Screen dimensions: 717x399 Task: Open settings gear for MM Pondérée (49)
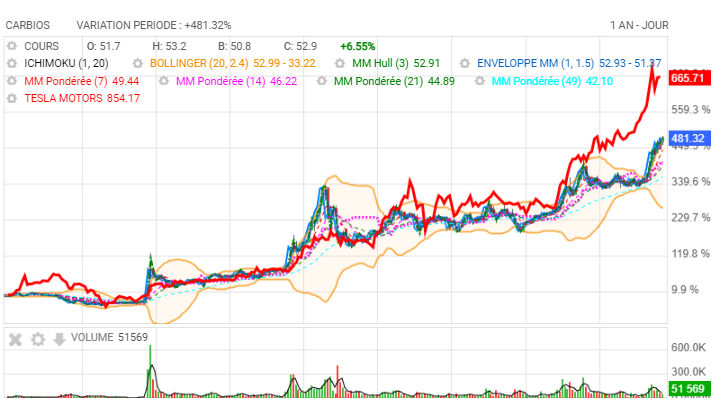point(480,81)
